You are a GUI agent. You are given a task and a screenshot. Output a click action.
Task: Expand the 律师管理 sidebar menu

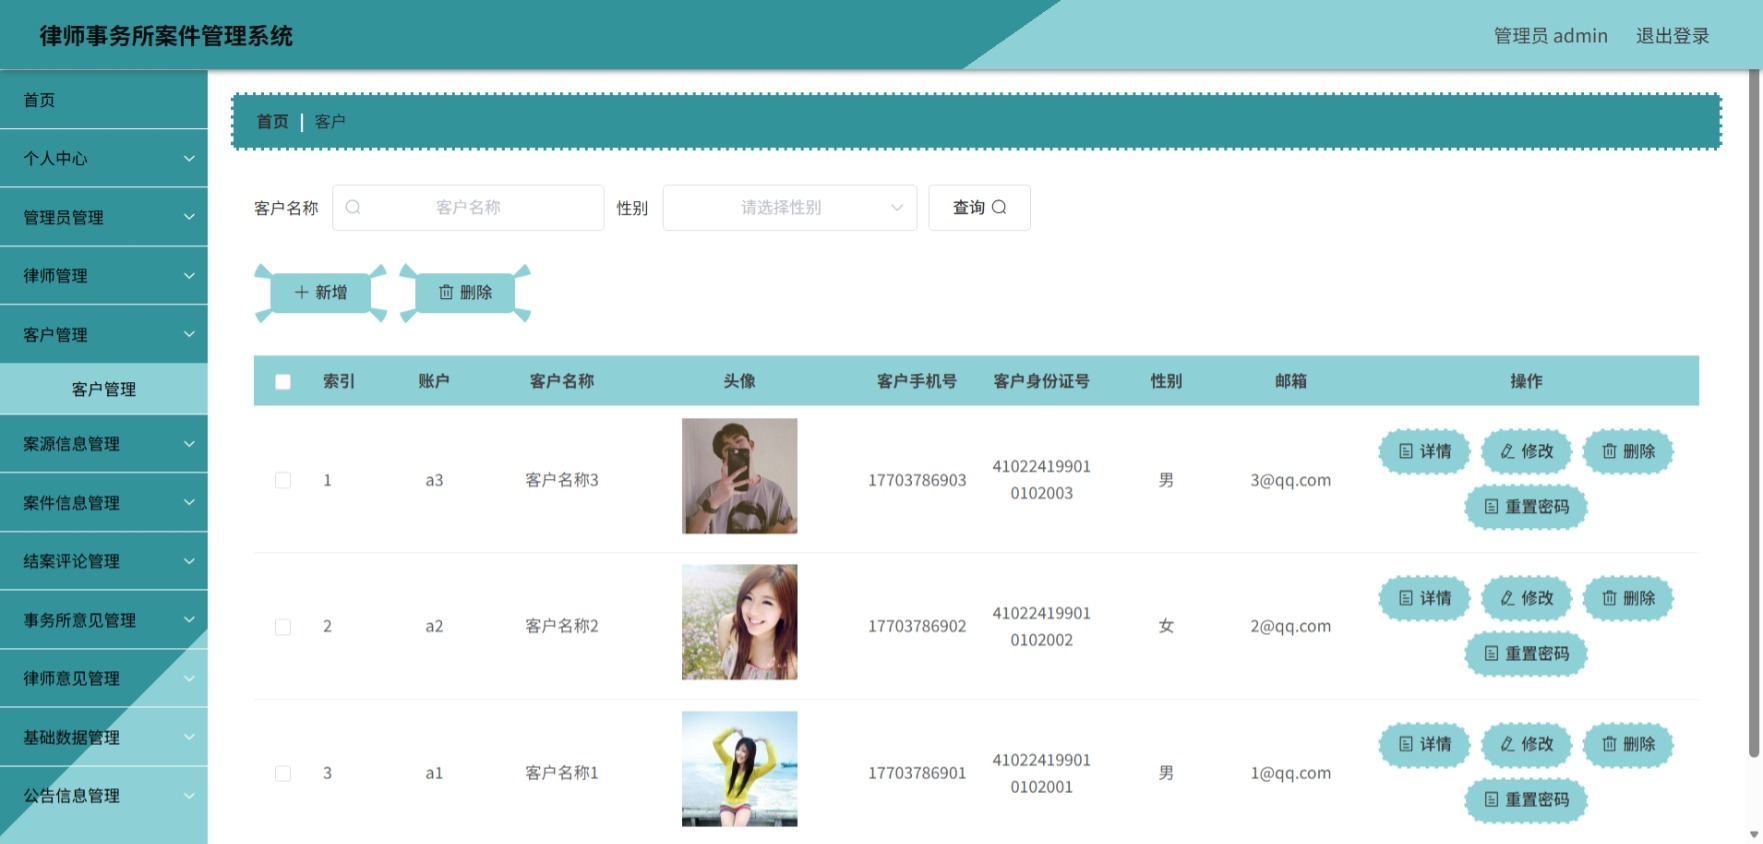click(104, 276)
